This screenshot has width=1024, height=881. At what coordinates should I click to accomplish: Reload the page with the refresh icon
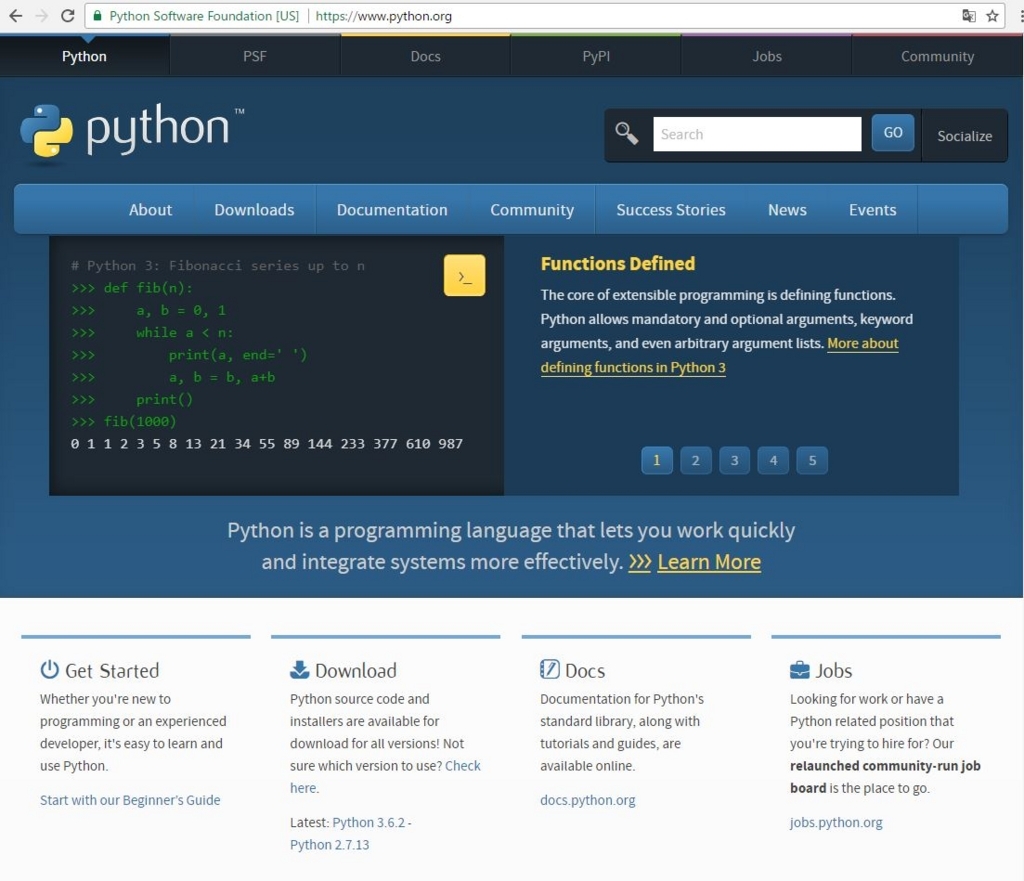(x=67, y=16)
